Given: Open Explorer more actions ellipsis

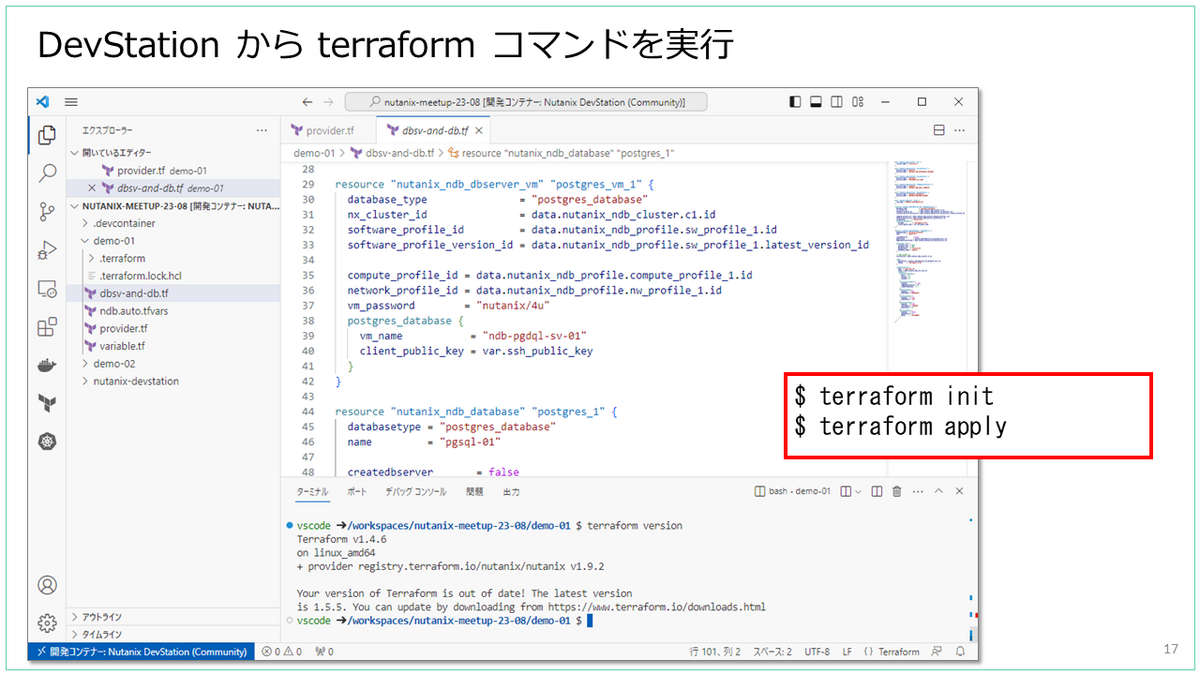Looking at the screenshot, I should pos(262,130).
